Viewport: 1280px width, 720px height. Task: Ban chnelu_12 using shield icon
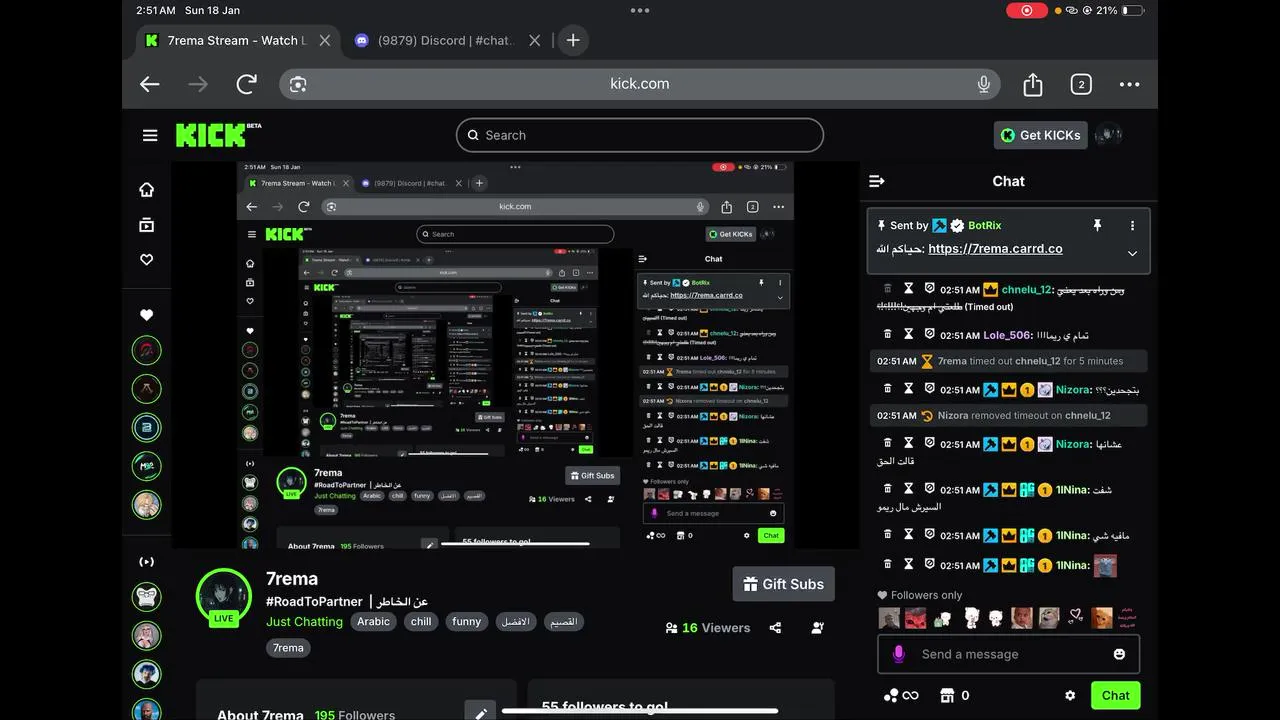pyautogui.click(x=929, y=289)
